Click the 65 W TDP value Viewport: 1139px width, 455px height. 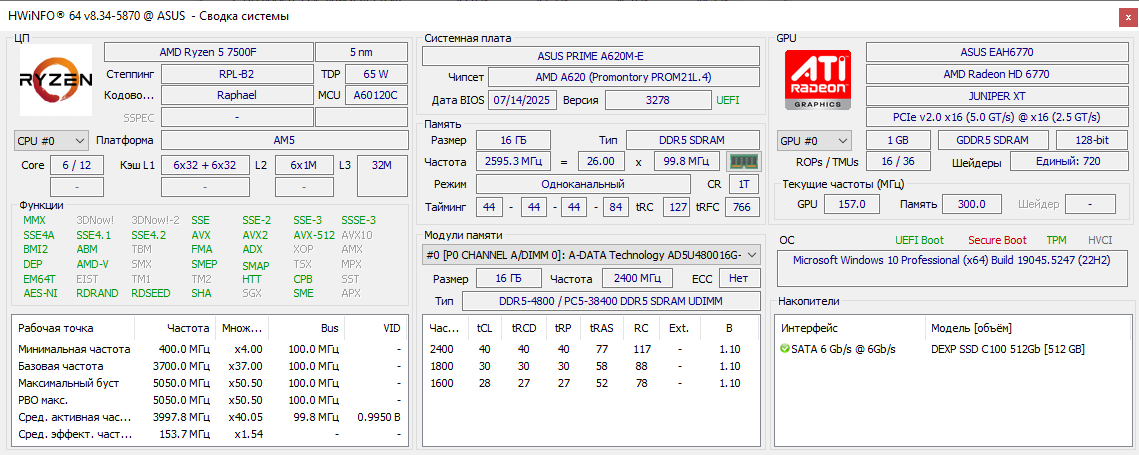376,73
